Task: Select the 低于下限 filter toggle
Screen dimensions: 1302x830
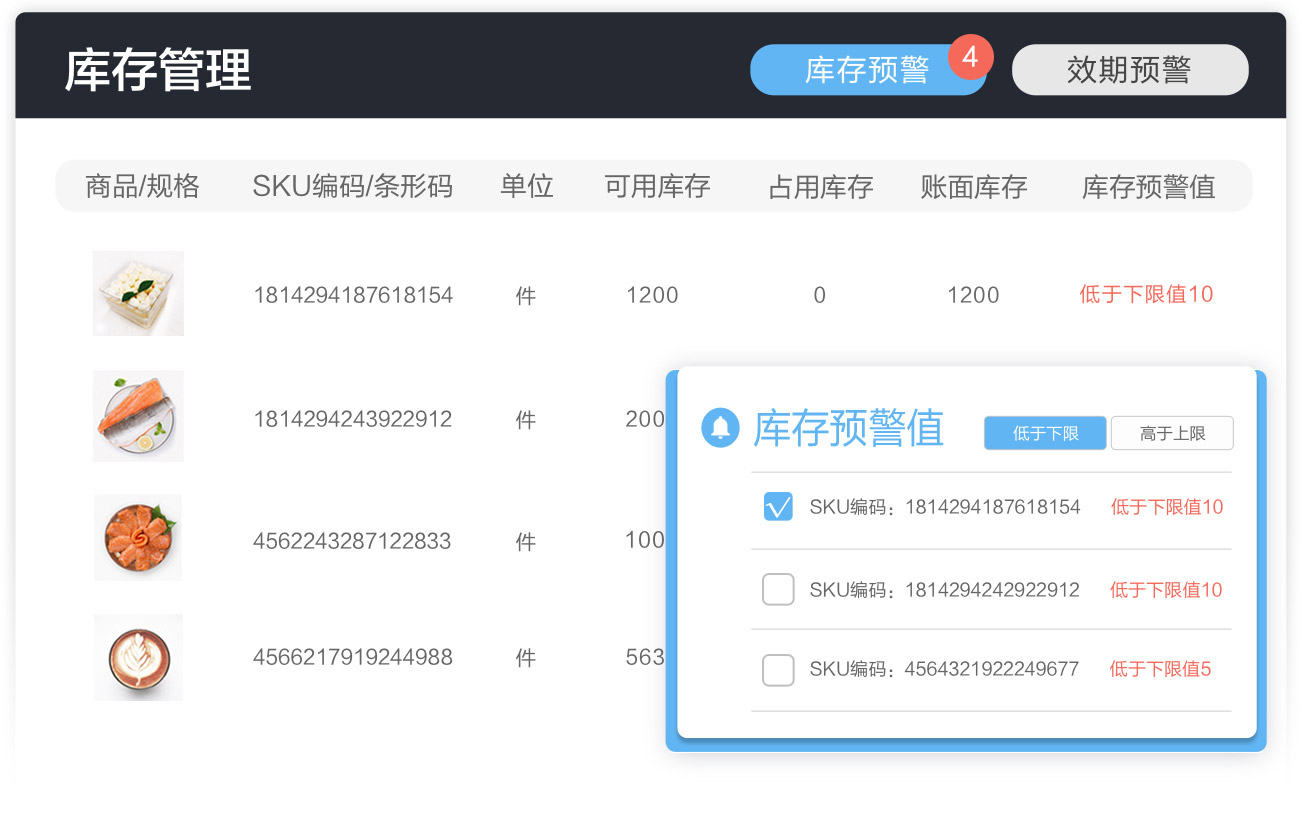Action: click(x=1044, y=432)
